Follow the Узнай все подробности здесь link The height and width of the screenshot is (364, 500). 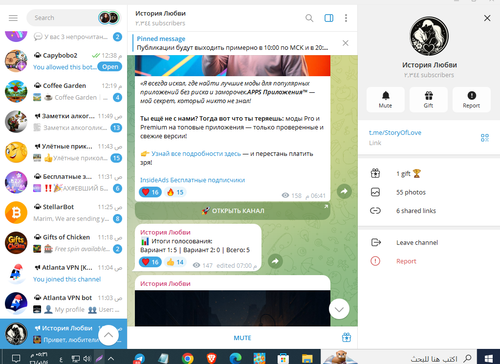(x=196, y=154)
